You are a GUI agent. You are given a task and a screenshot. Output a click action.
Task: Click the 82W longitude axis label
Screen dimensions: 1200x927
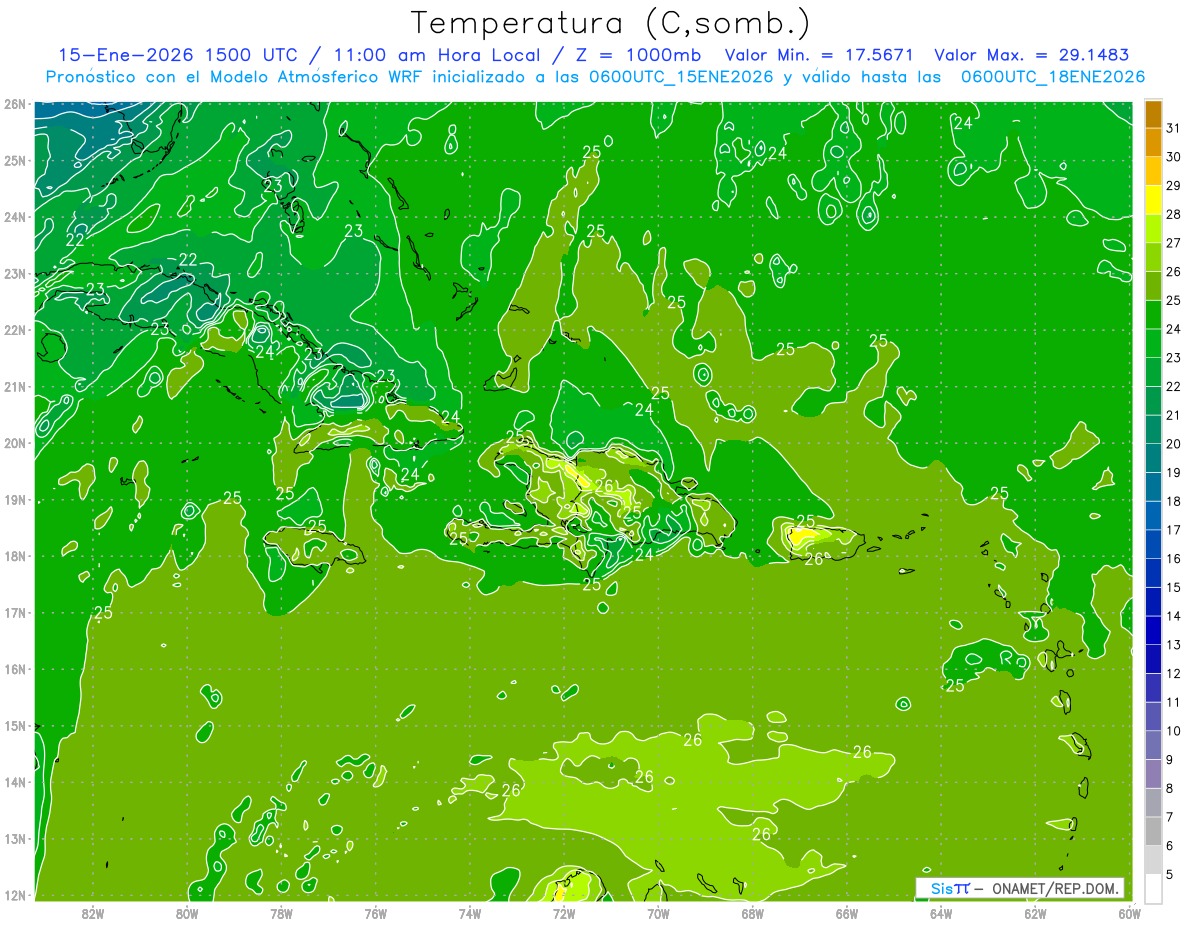(92, 913)
